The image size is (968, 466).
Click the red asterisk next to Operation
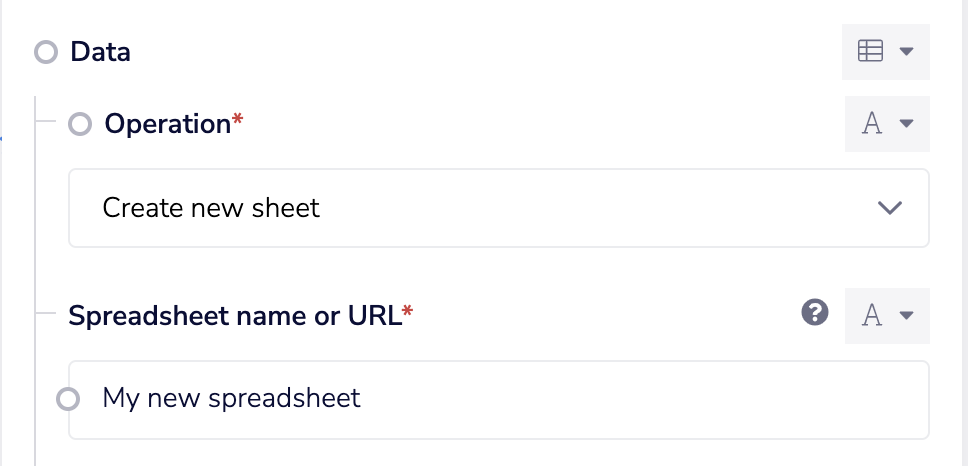point(238,122)
